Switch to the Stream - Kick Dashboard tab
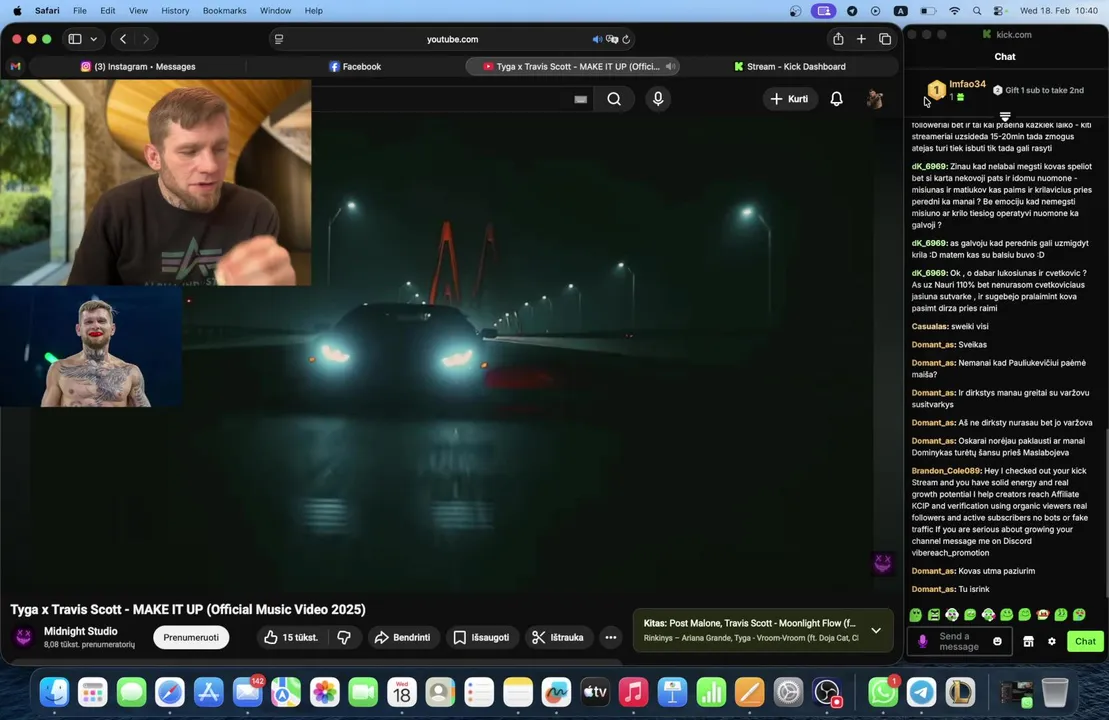This screenshot has width=1109, height=720. pos(789,66)
